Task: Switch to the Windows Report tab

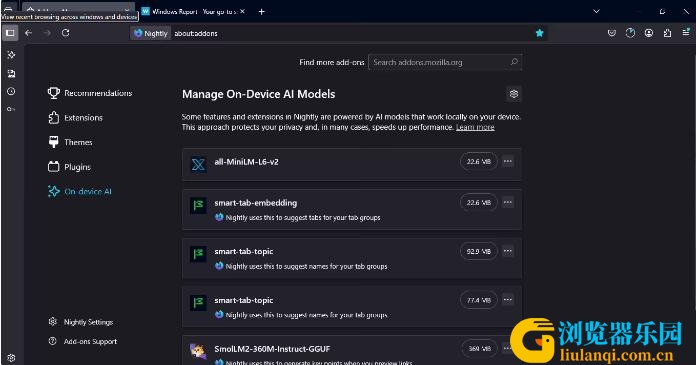Action: [194, 12]
